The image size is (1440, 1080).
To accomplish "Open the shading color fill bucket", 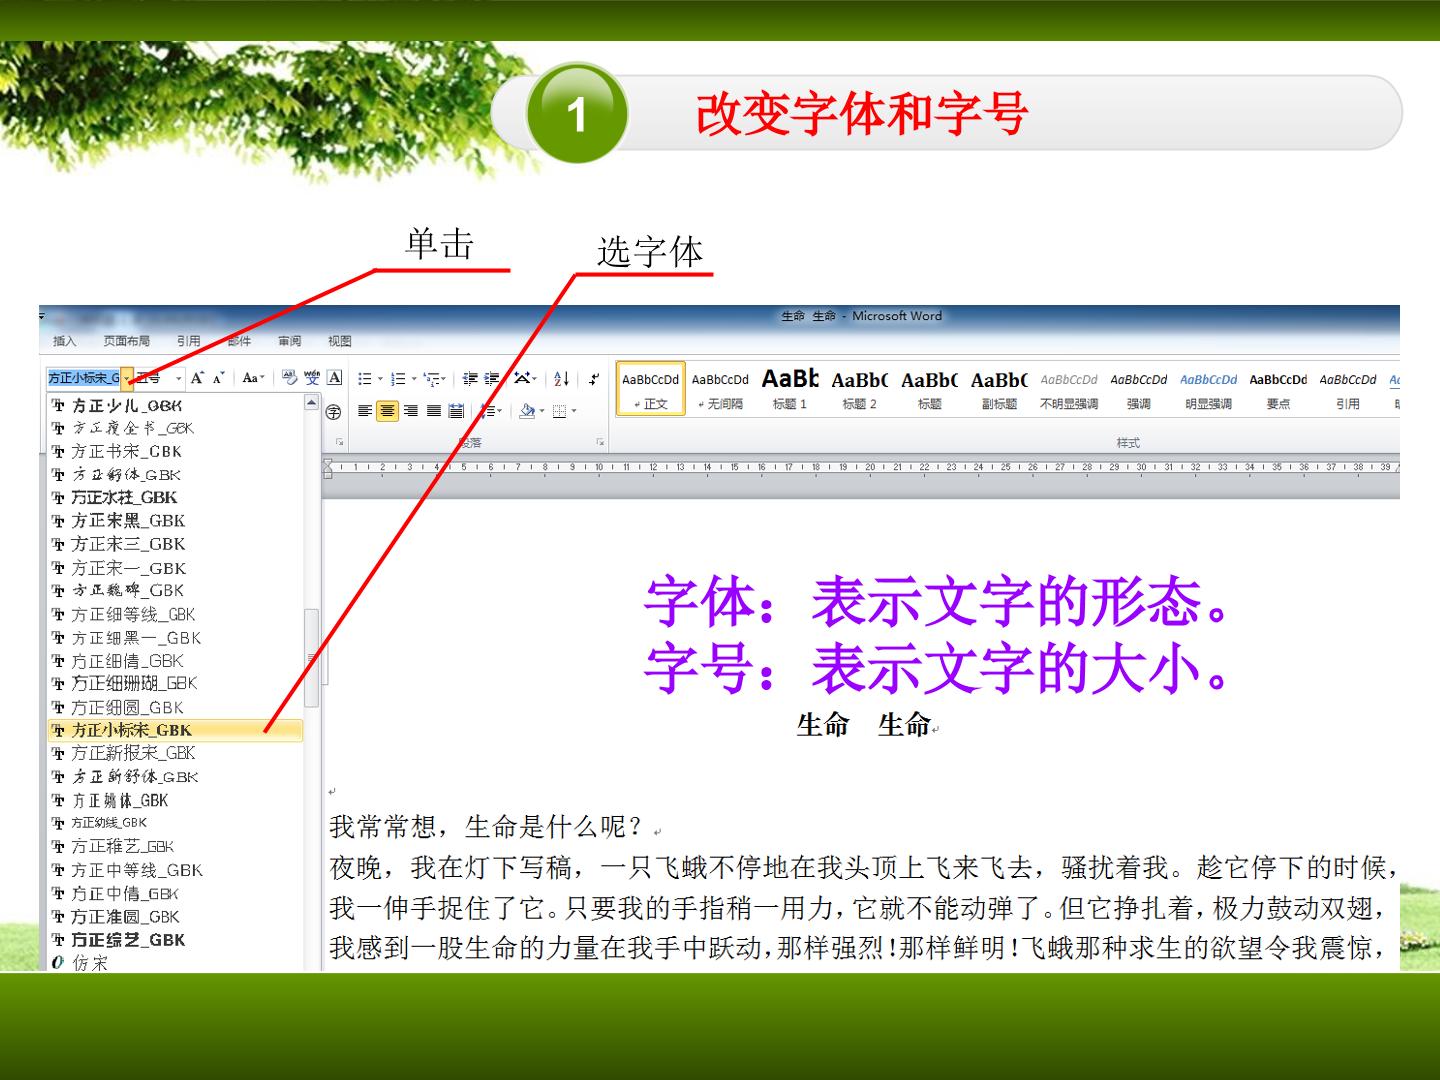I will point(527,410).
